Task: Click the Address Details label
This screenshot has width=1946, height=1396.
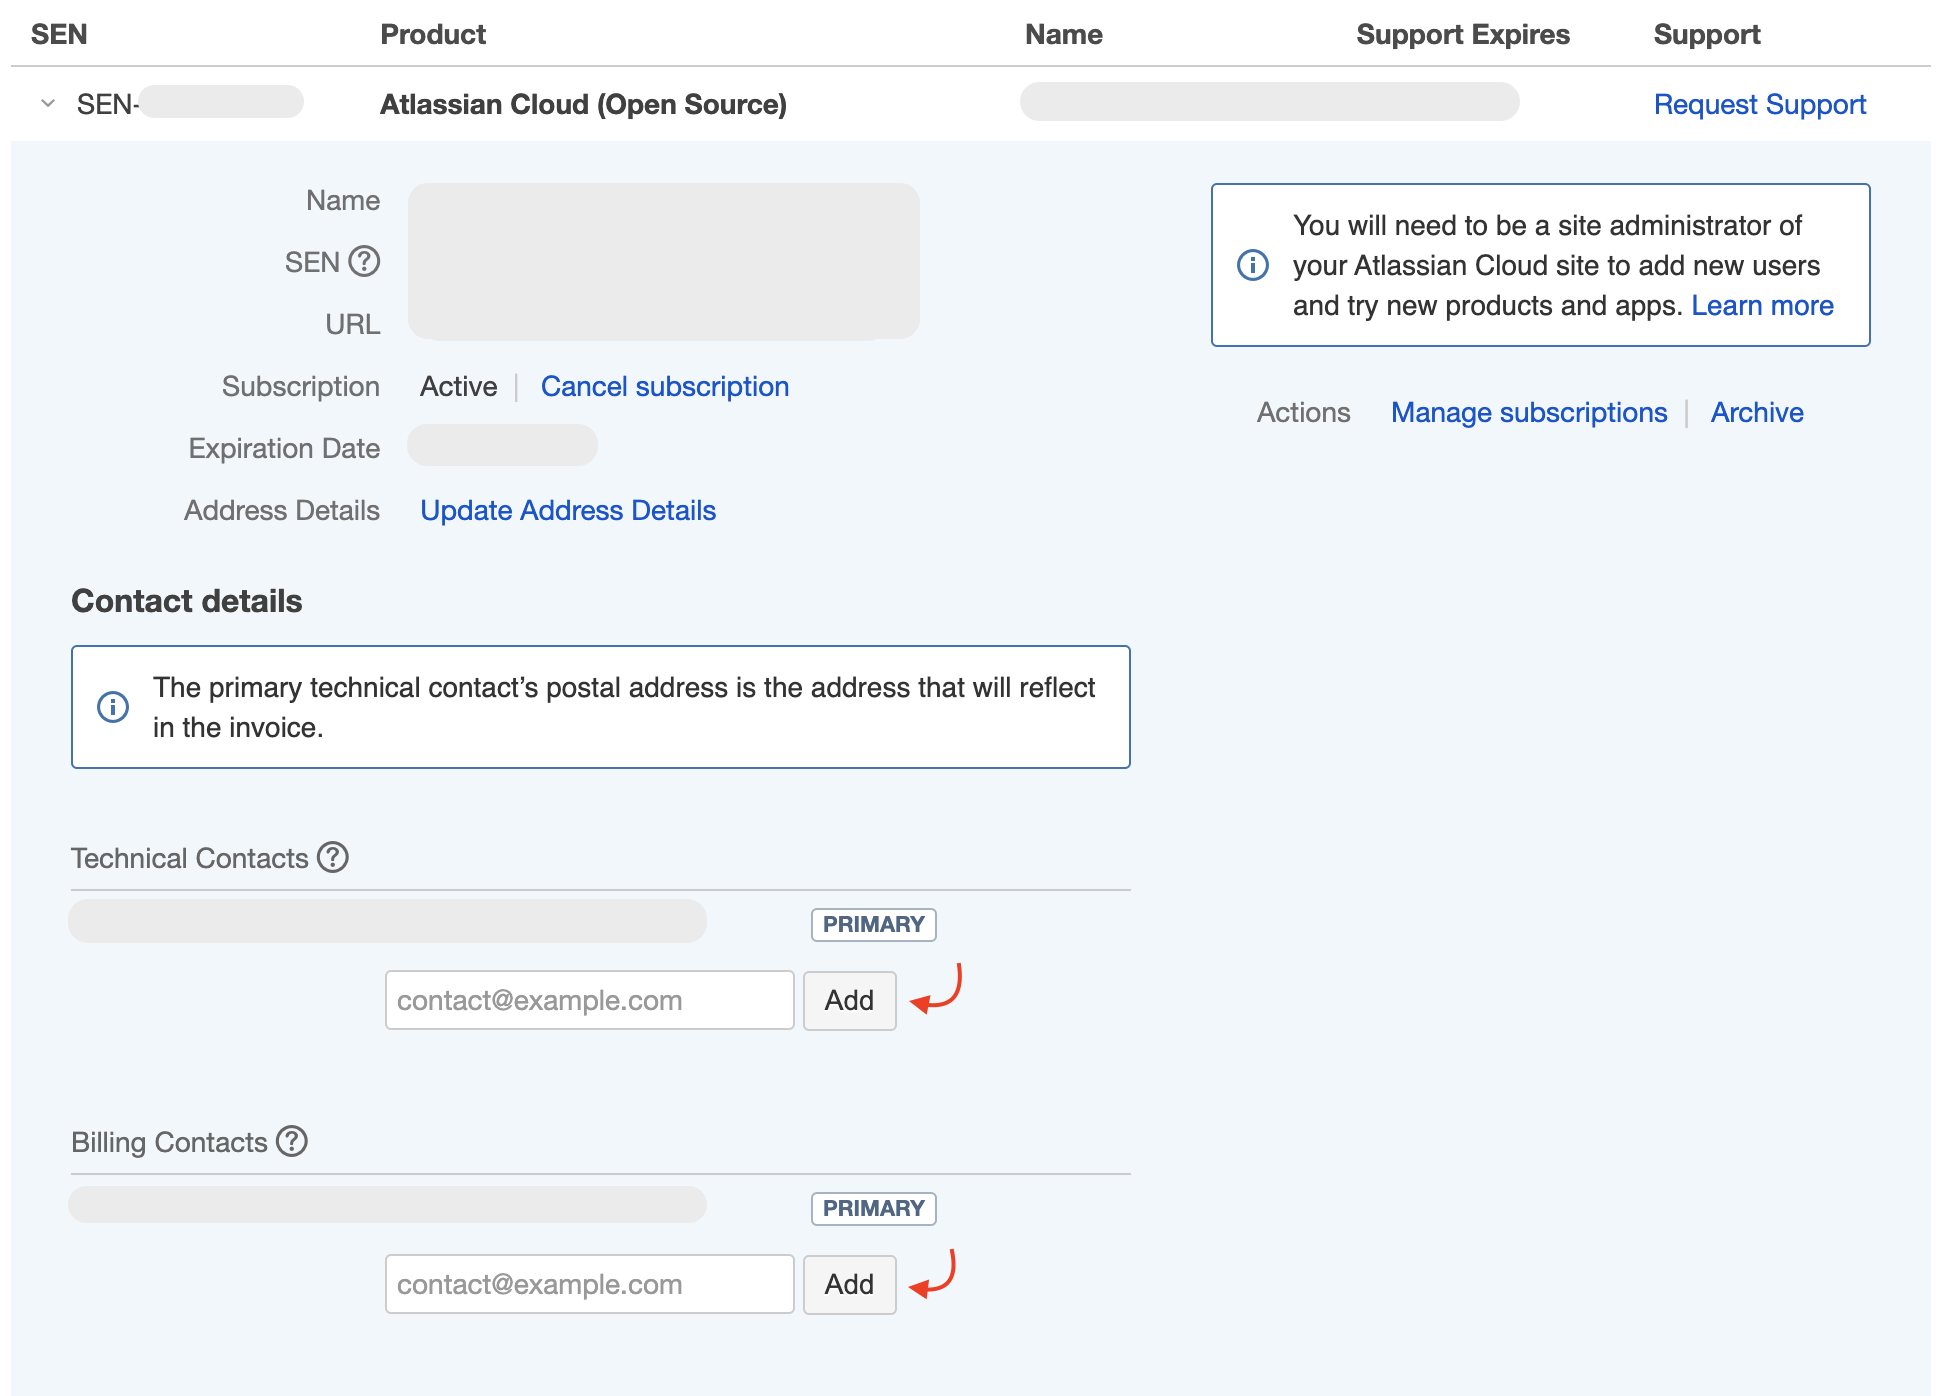Action: 282,511
